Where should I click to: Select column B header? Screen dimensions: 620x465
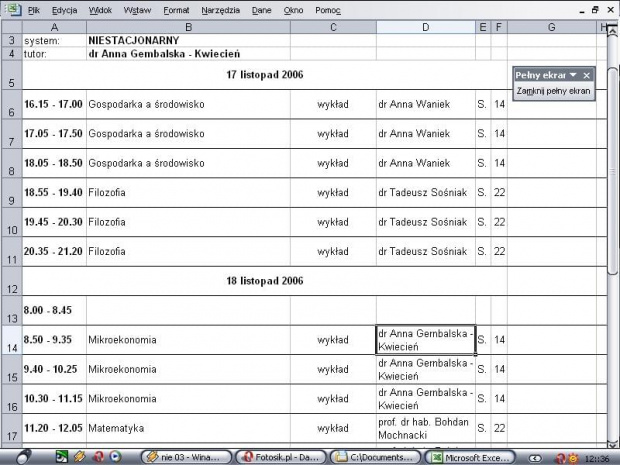(188, 27)
